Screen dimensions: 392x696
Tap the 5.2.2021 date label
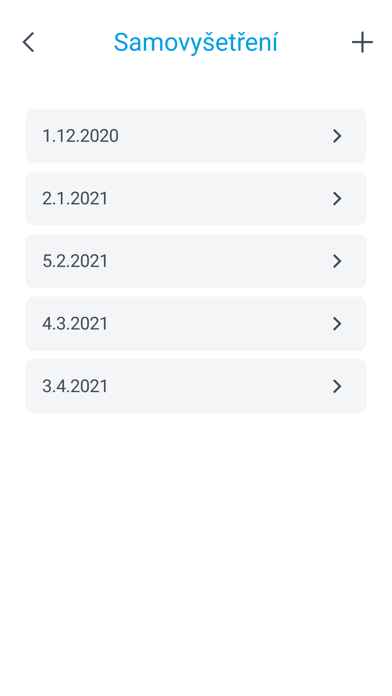pos(75,261)
